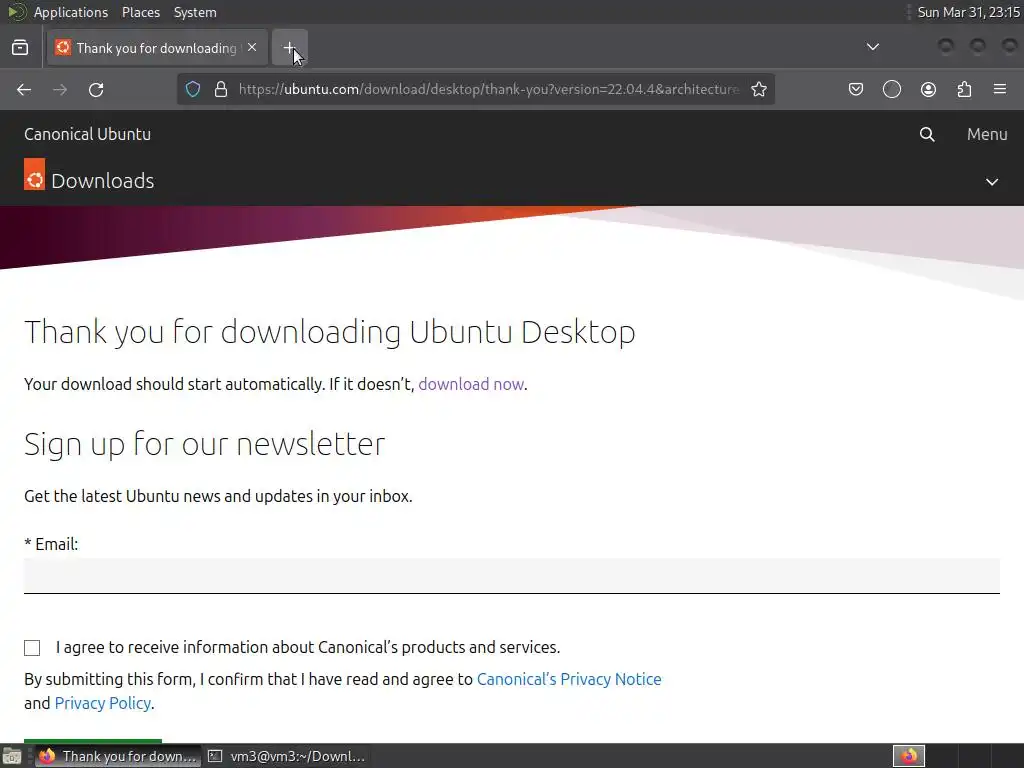1024x768 pixels.
Task: View site security padlock info
Action: tap(221, 89)
